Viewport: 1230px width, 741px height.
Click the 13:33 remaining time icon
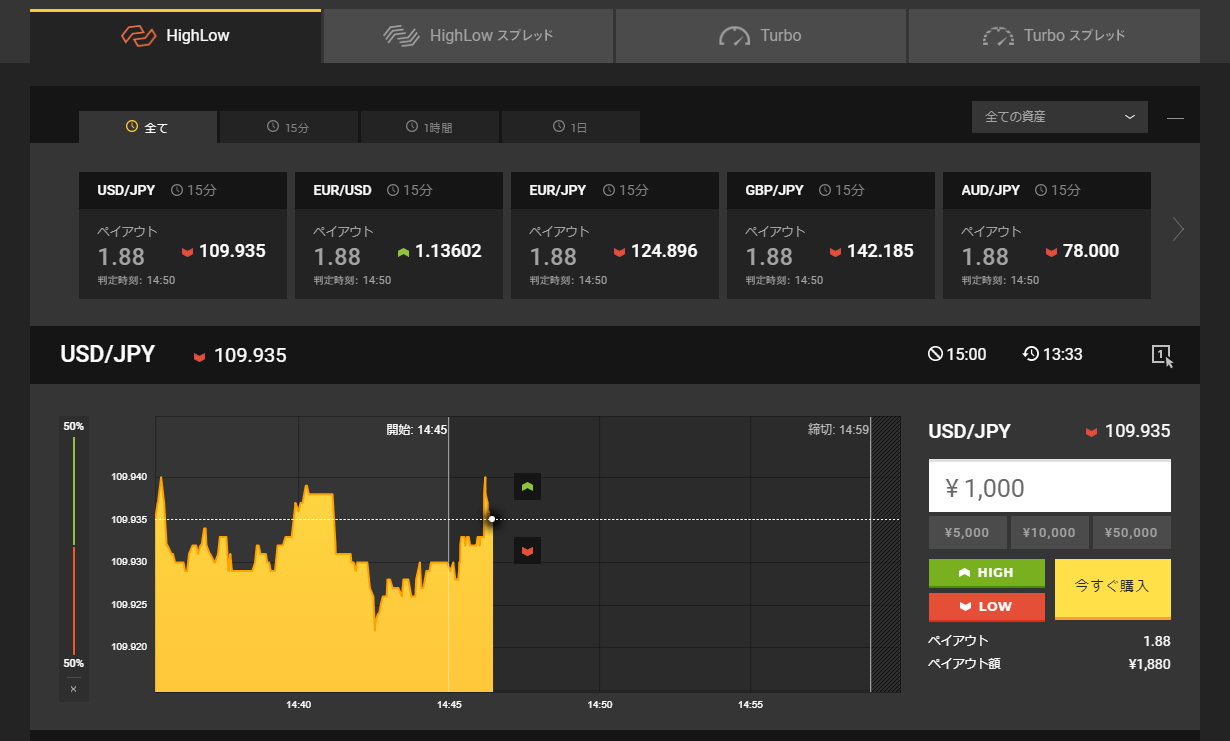click(x=1031, y=354)
